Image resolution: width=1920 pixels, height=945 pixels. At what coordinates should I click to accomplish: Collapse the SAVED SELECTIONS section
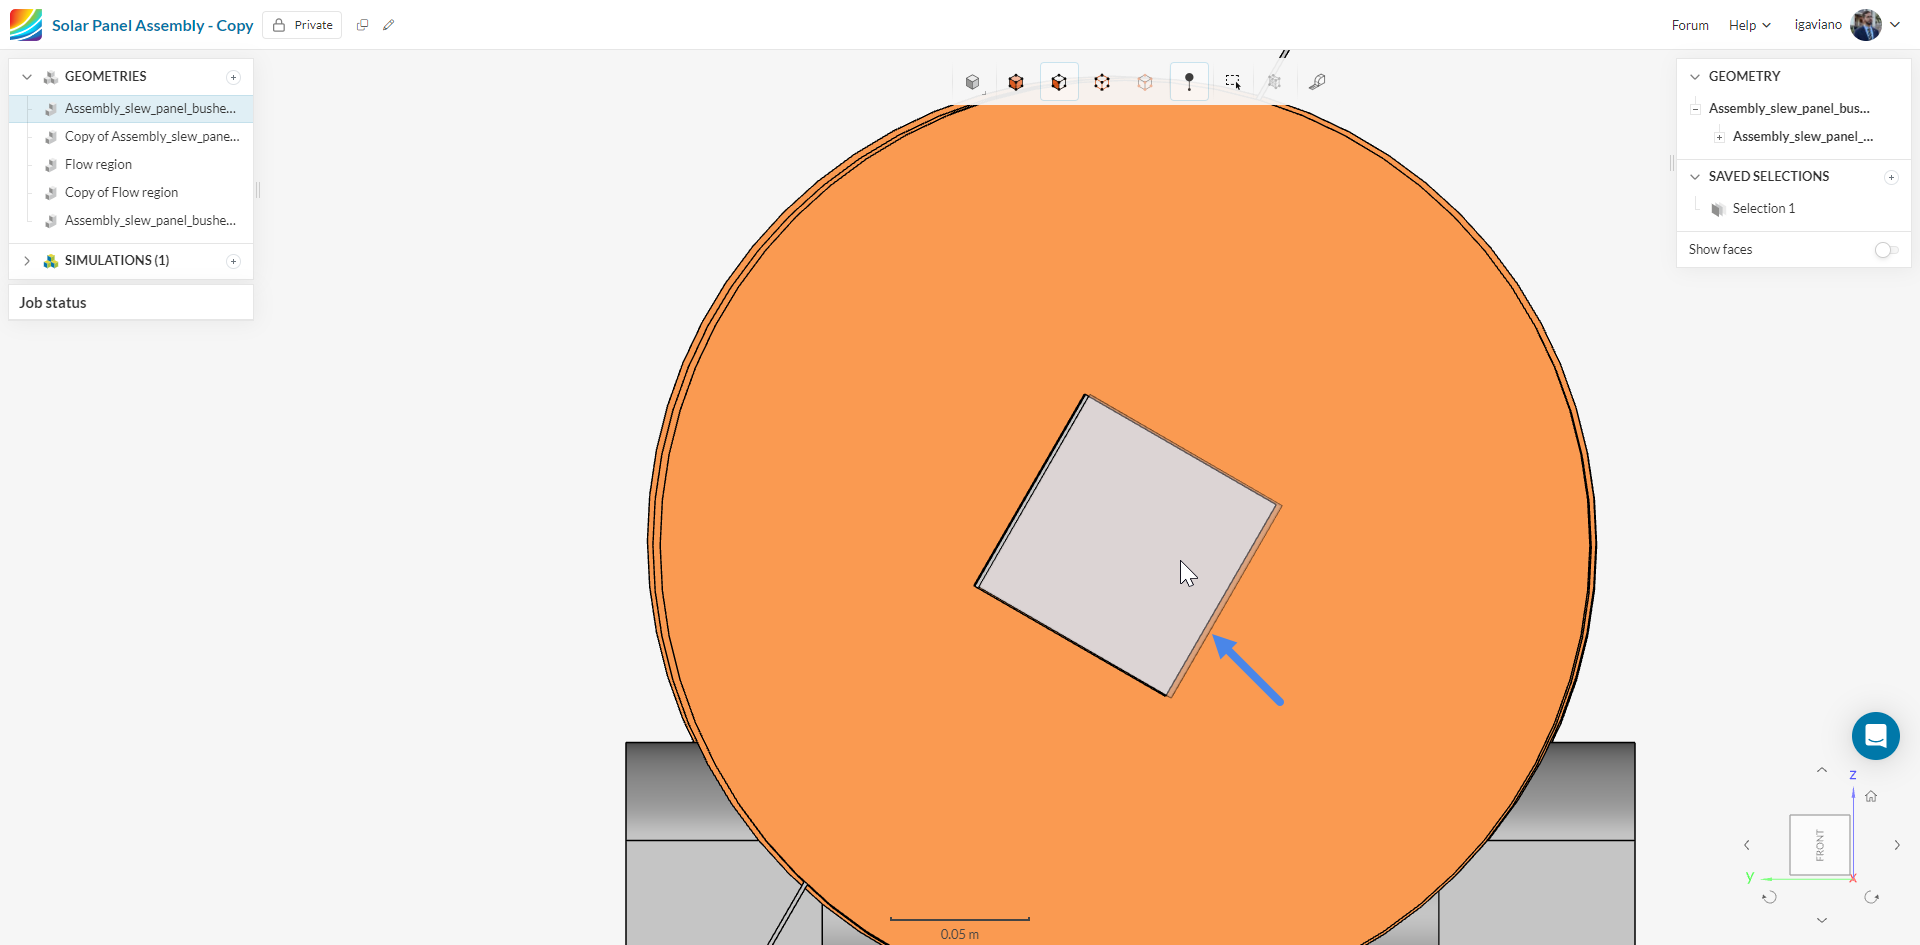tap(1695, 177)
